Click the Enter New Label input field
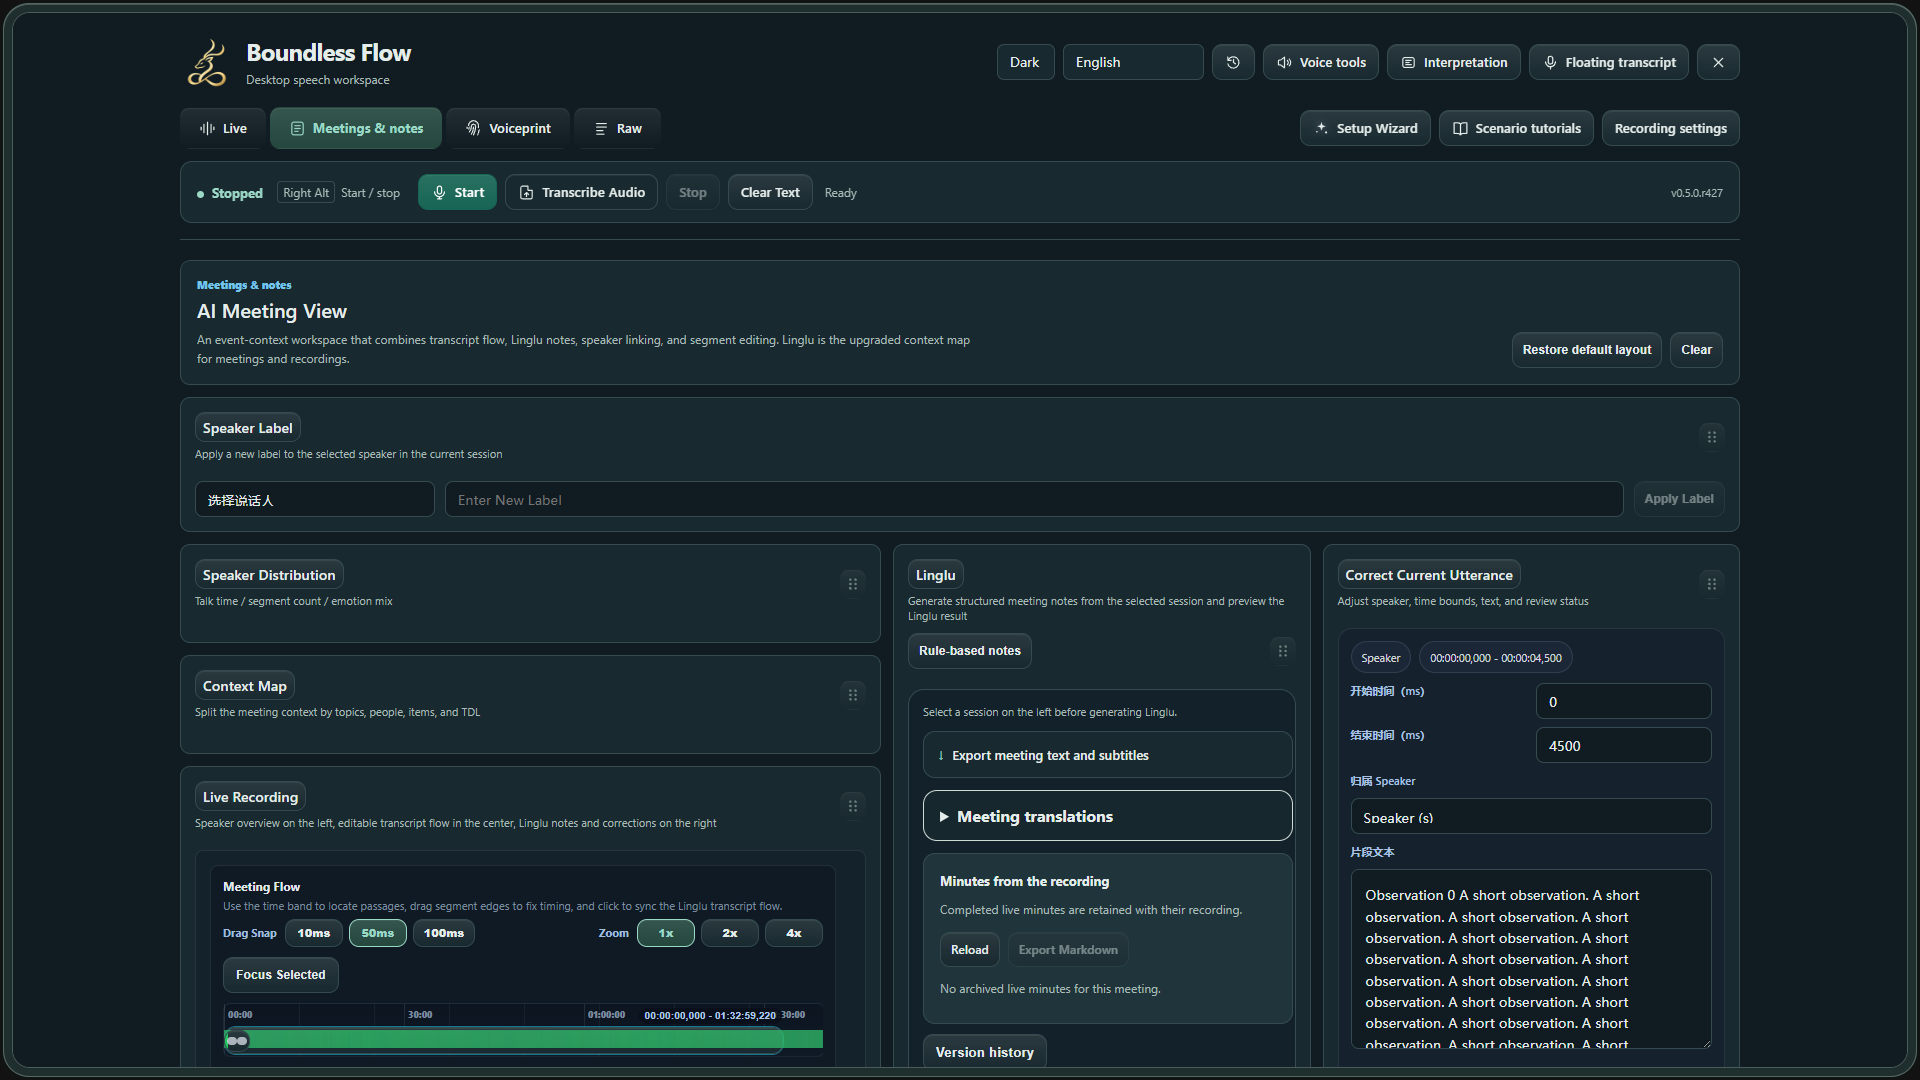The image size is (1920, 1080). pyautogui.click(x=1034, y=499)
